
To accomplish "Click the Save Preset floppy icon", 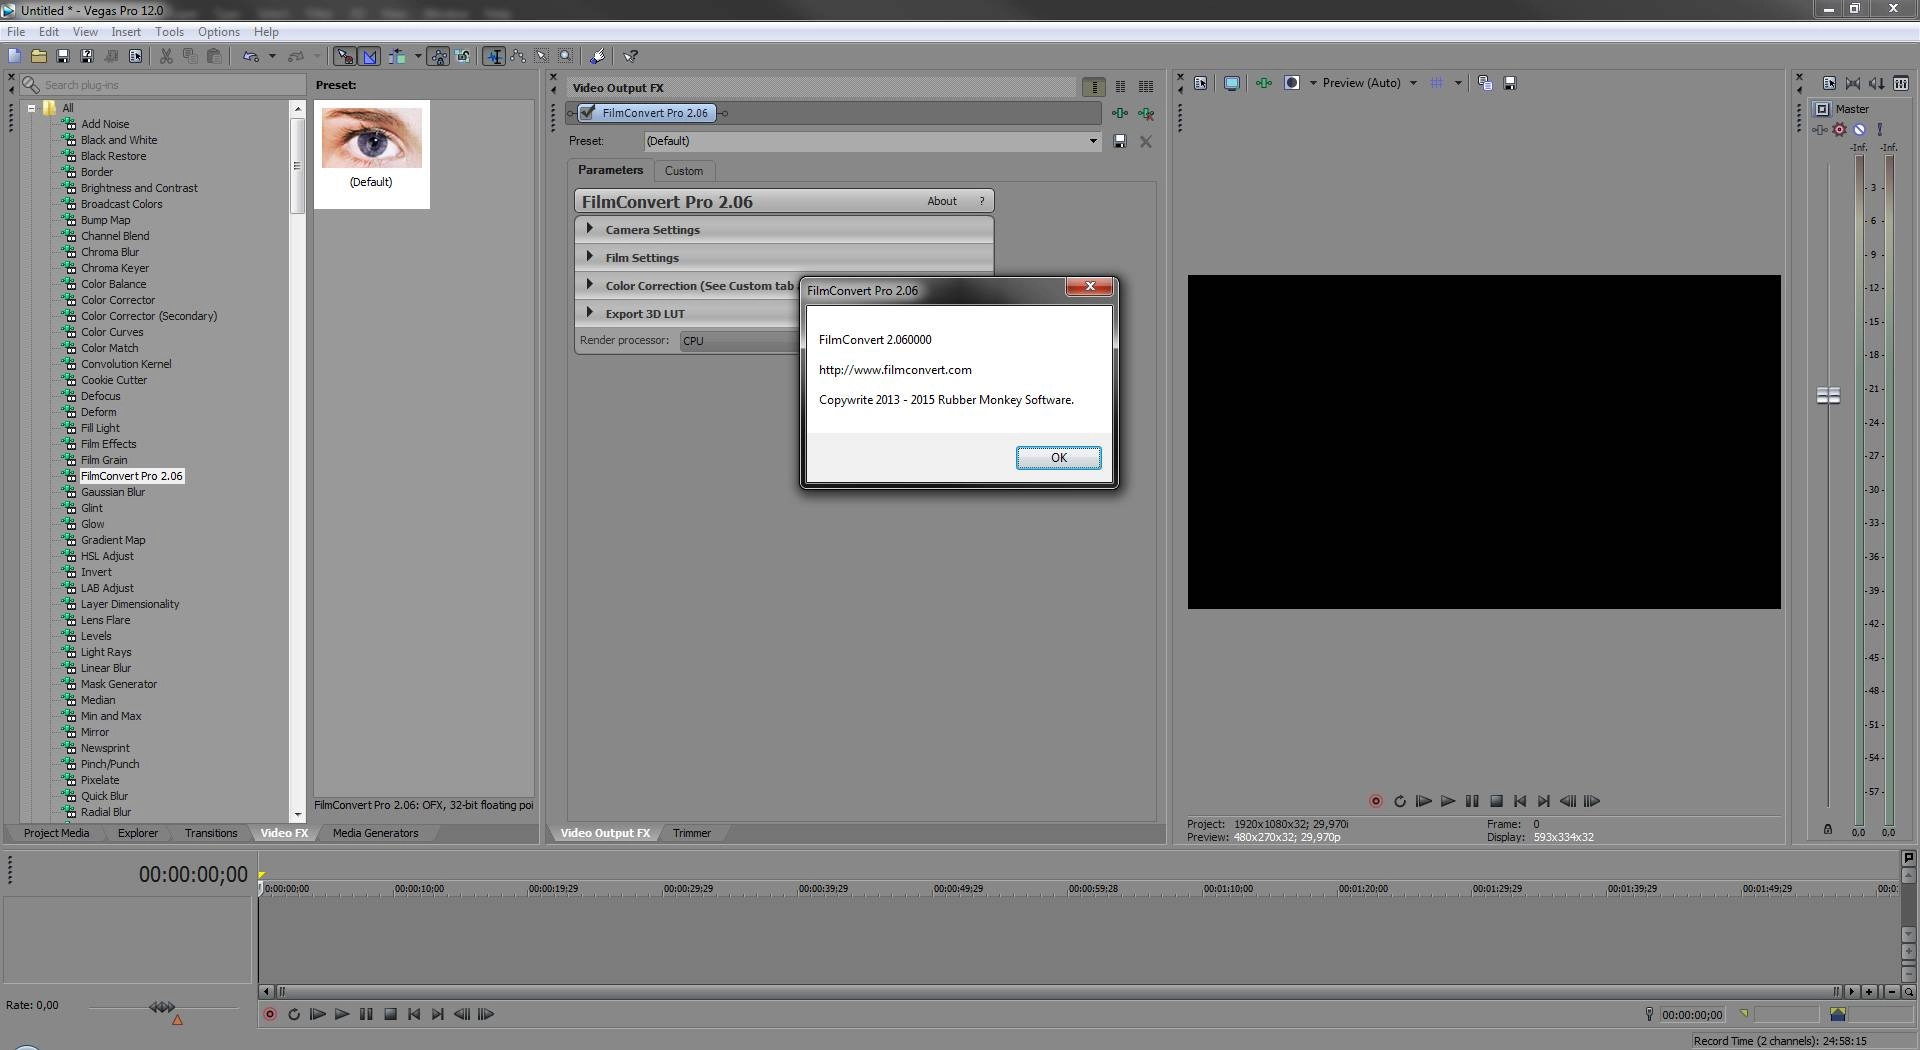I will (1120, 142).
